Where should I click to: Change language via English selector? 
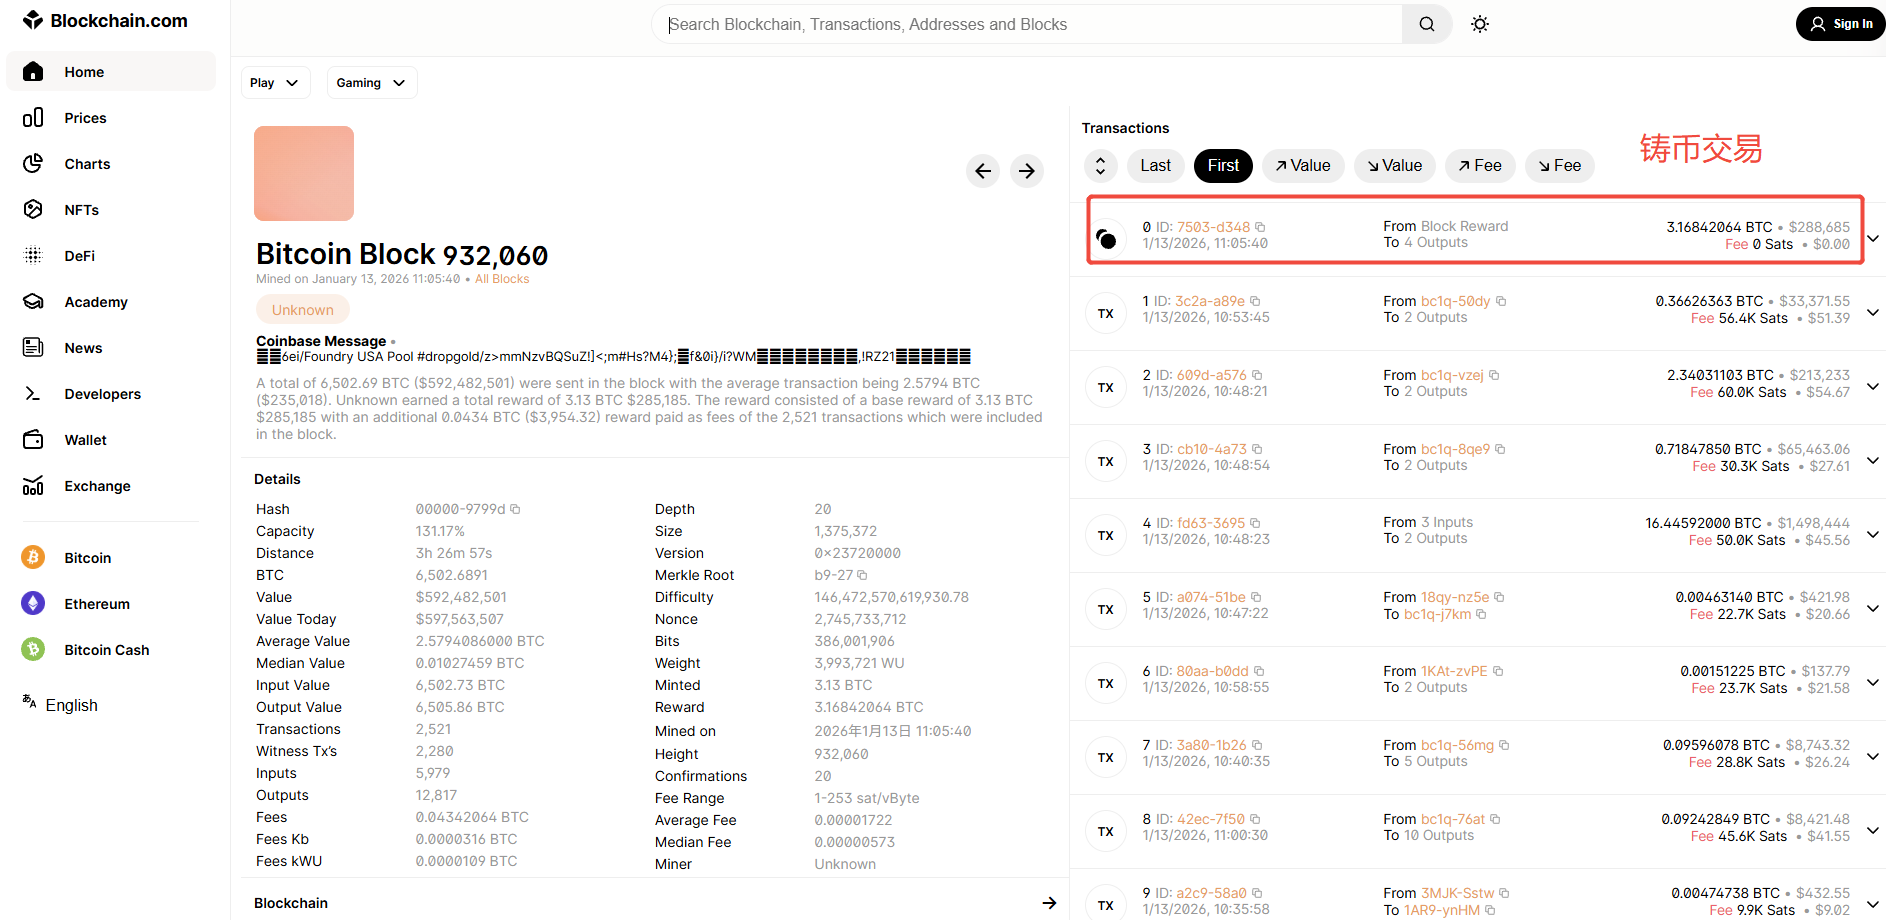coord(60,705)
